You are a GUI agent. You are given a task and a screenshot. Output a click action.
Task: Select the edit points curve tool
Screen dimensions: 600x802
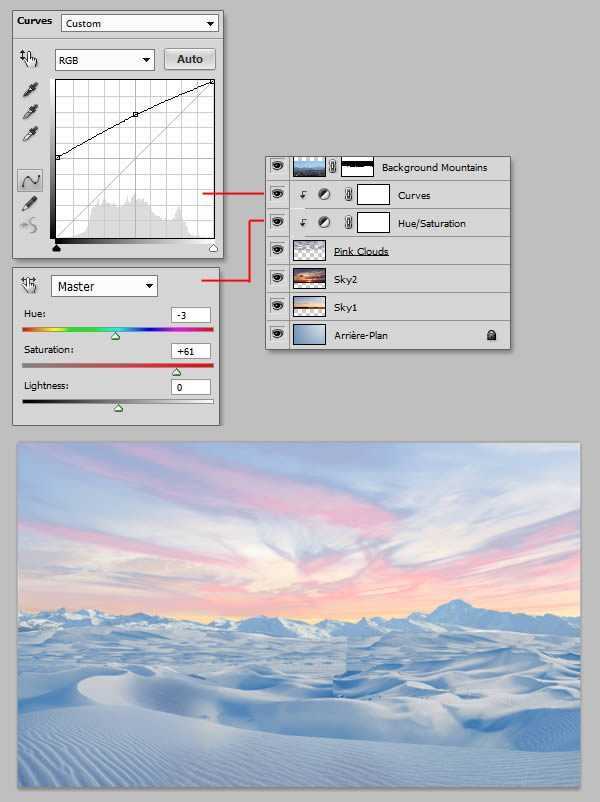(30, 181)
